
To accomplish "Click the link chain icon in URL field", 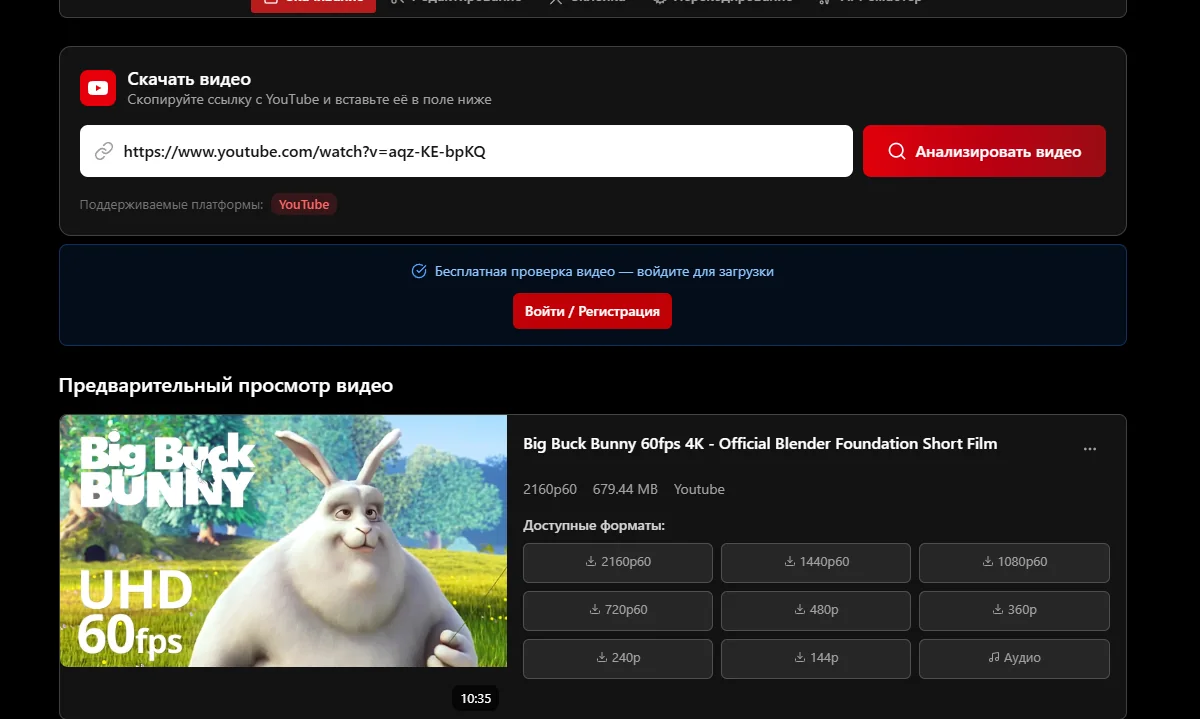I will click(104, 152).
